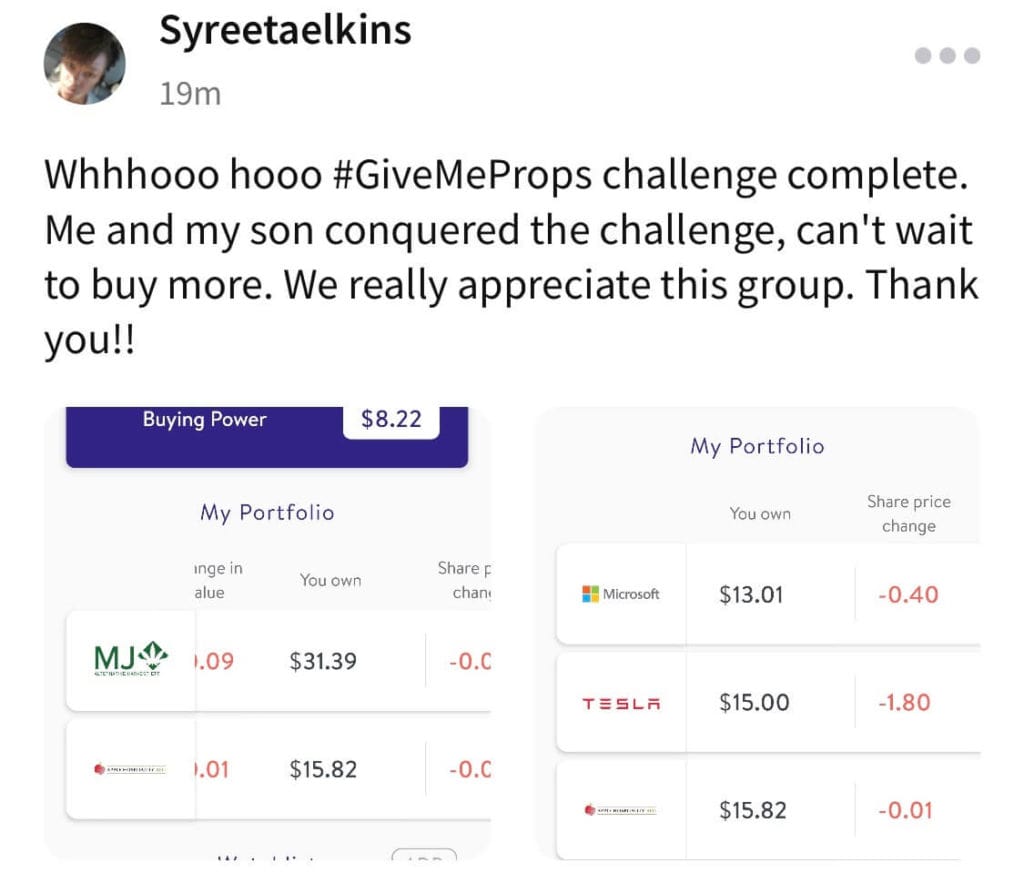Open the left portfolio screenshot thumbnail at $31.39

(323, 661)
